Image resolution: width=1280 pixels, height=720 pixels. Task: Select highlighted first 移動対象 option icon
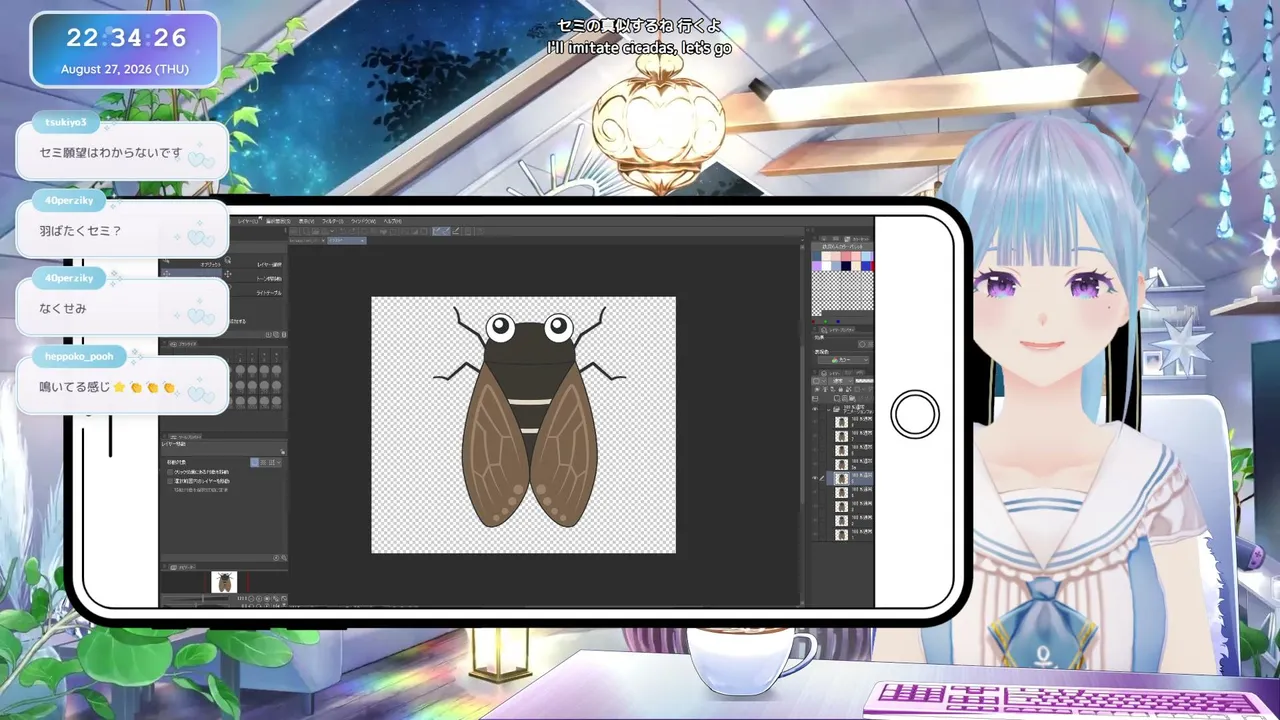(x=255, y=462)
